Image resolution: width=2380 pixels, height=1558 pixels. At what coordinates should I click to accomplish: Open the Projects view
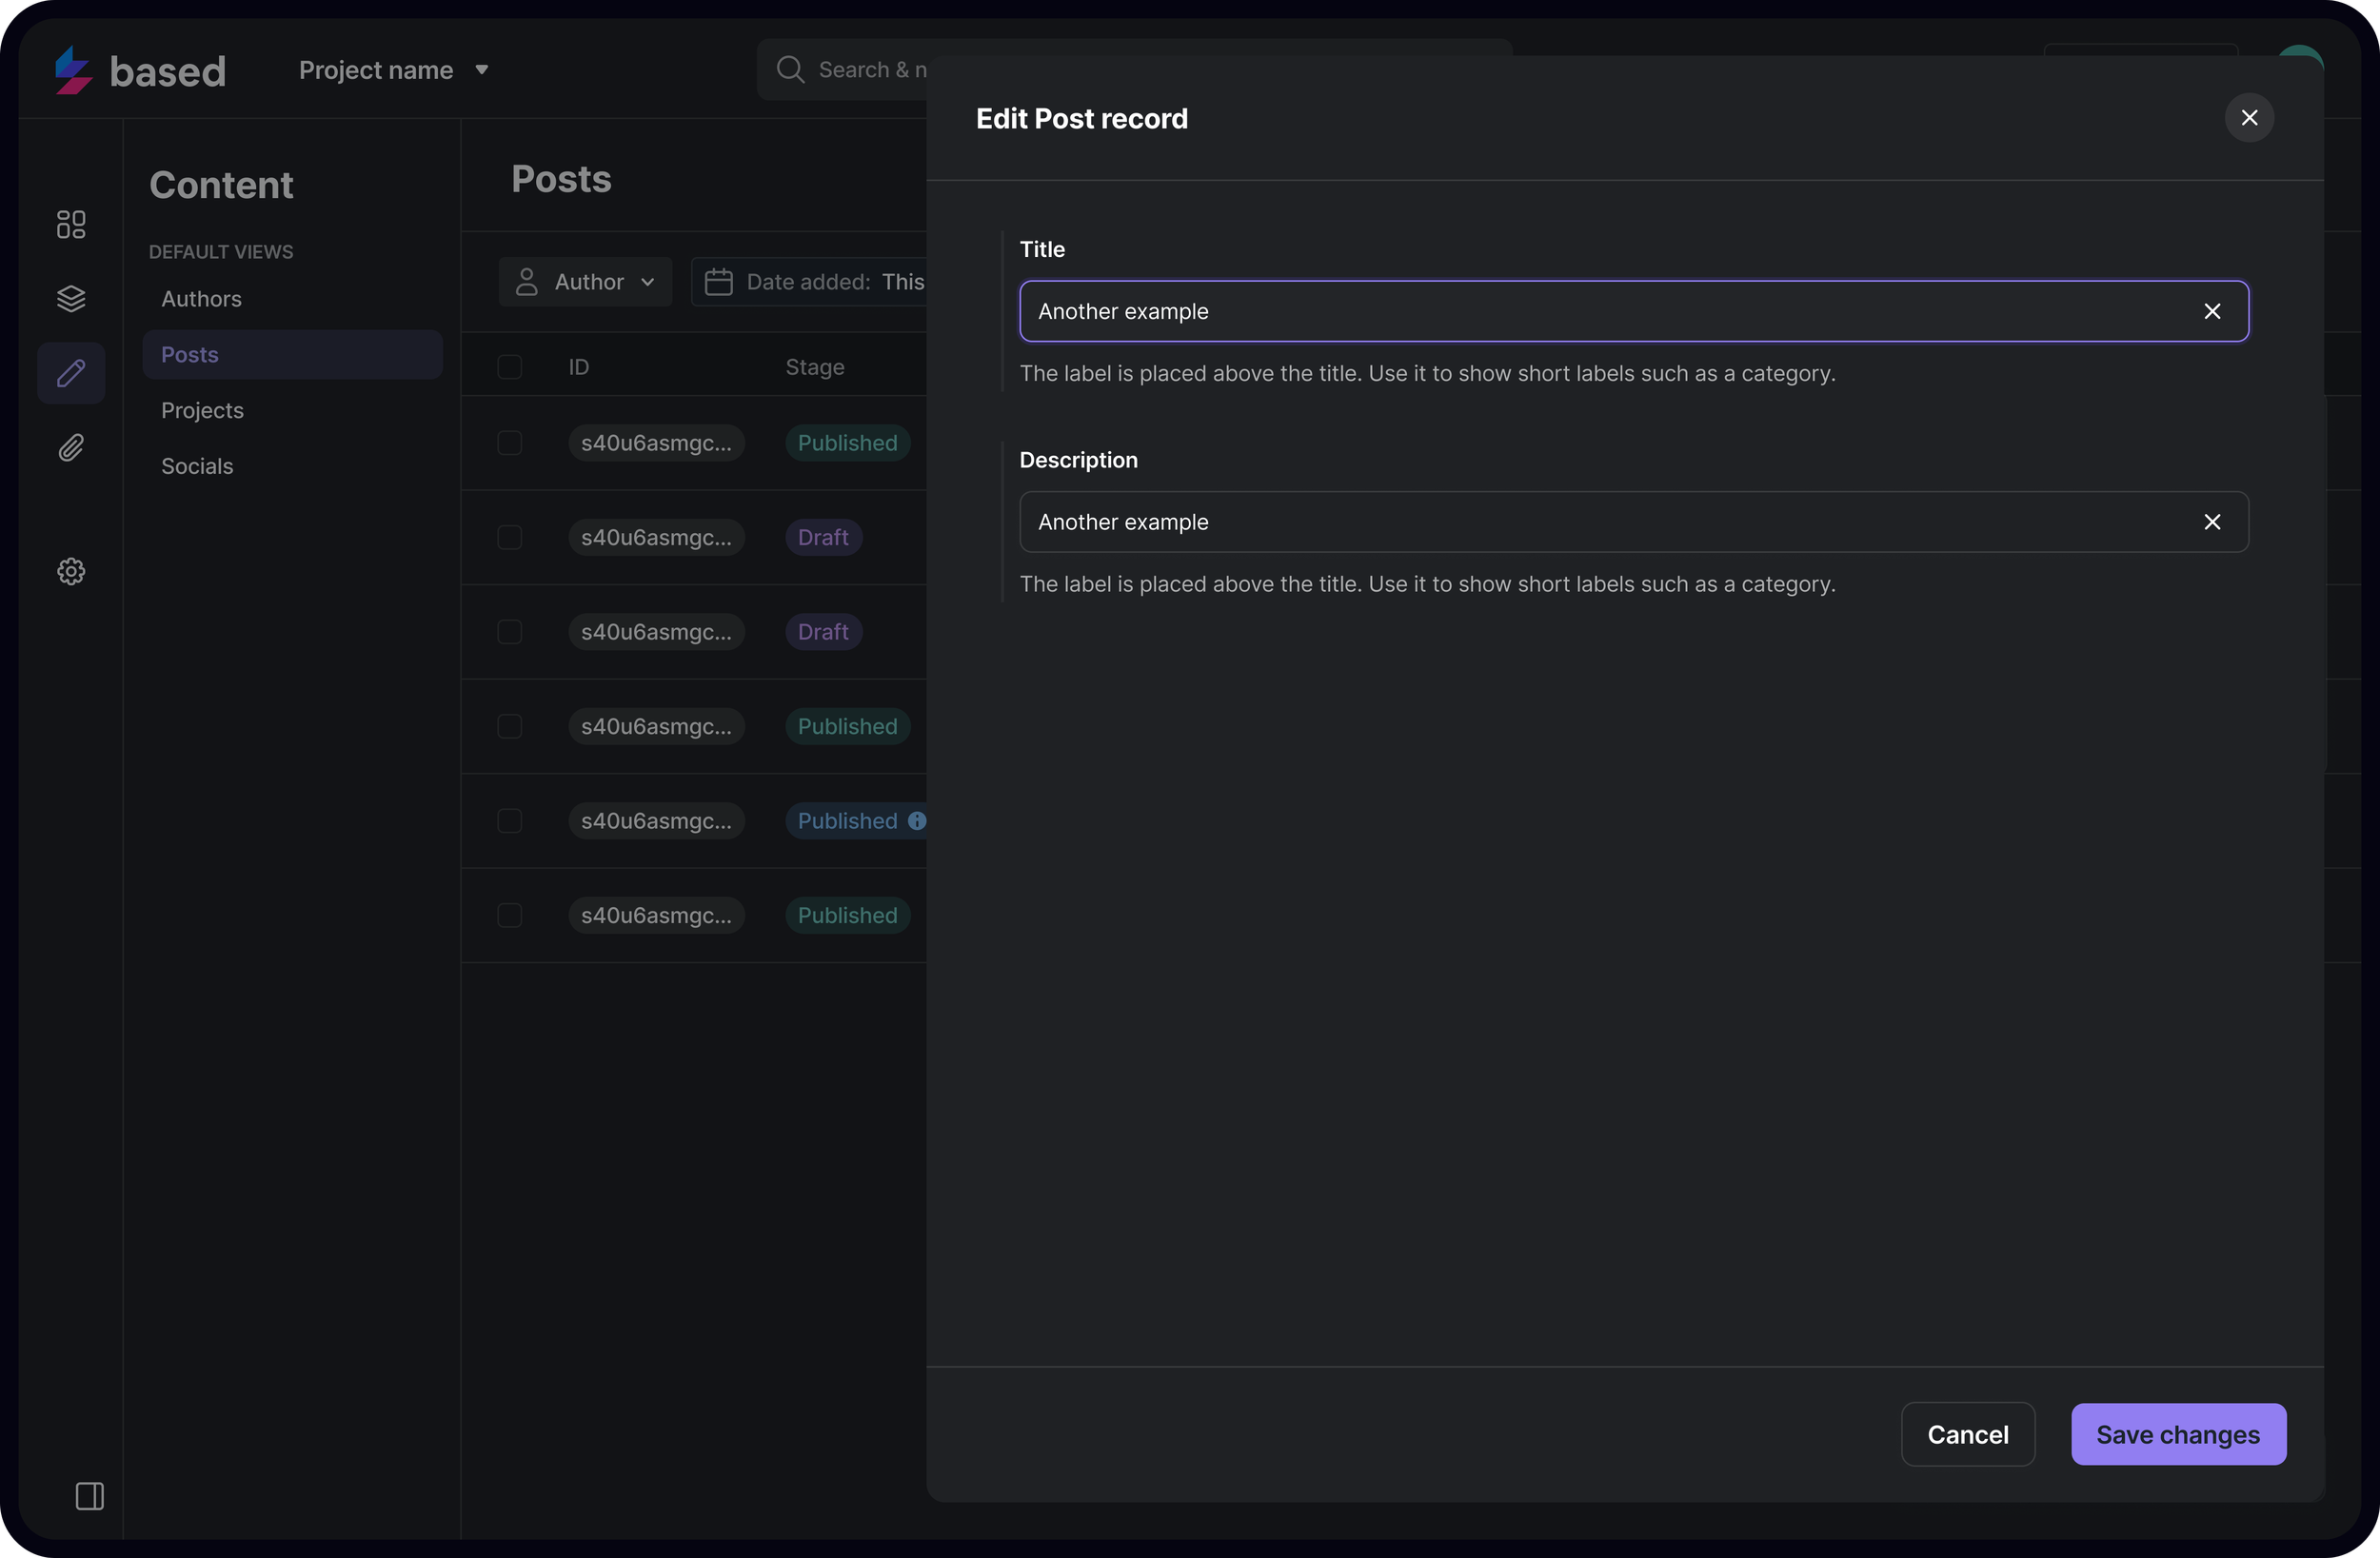[202, 410]
